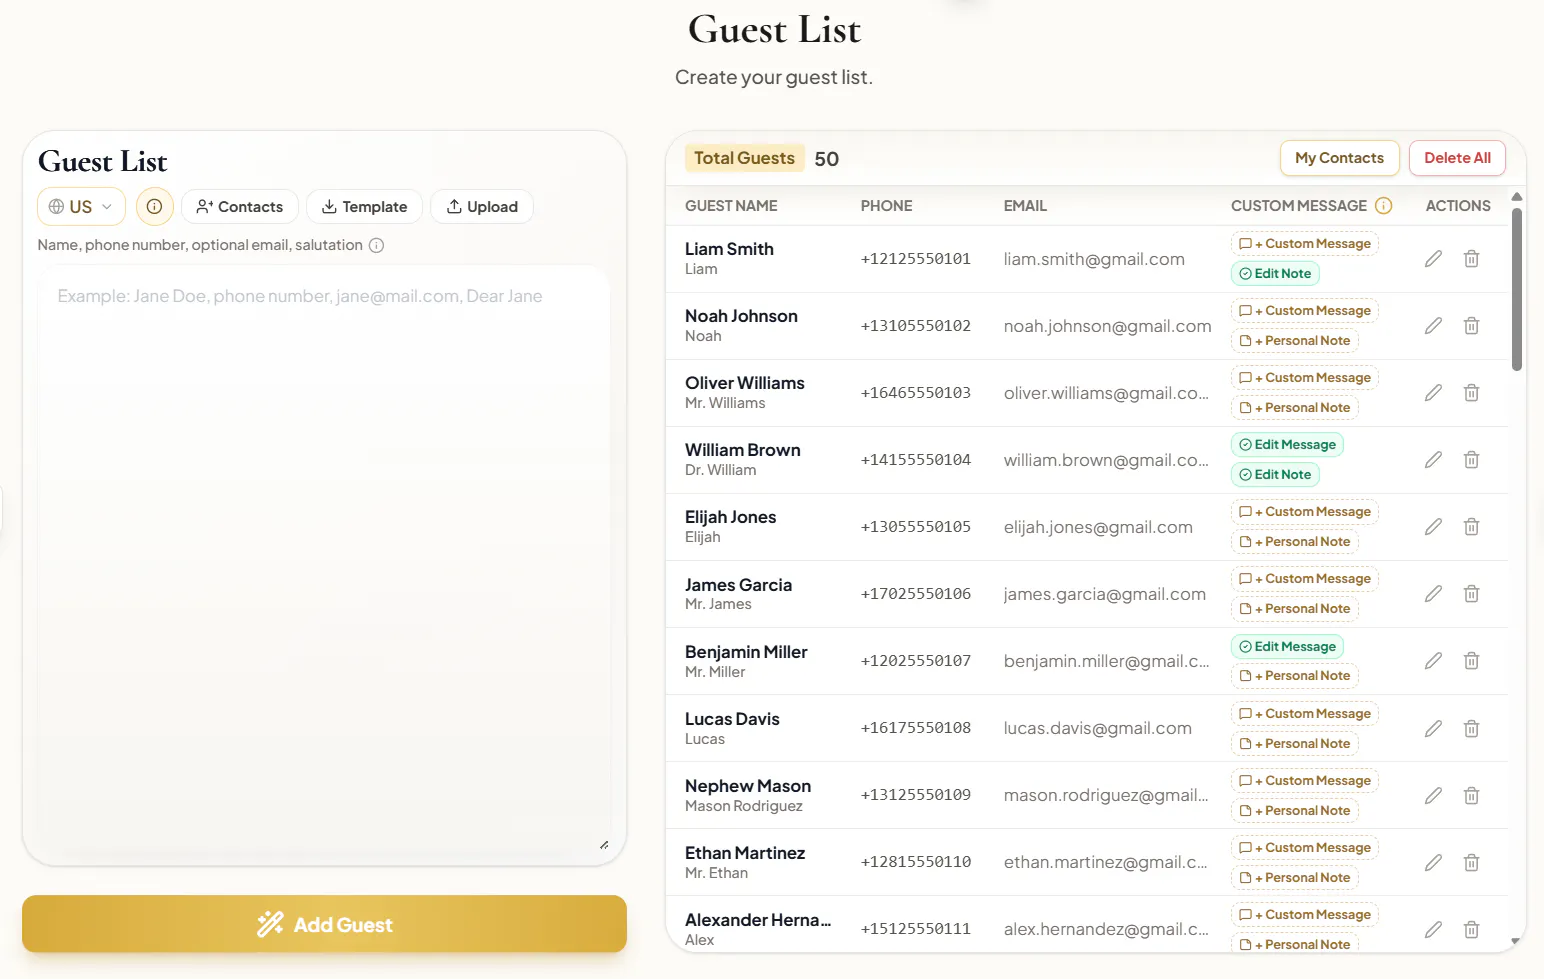
Task: Click the text area resize handle
Action: (604, 845)
